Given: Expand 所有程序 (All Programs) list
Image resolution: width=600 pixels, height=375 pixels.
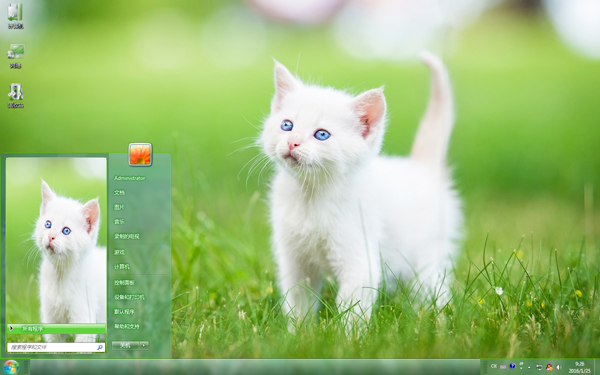Looking at the screenshot, I should pos(56,329).
